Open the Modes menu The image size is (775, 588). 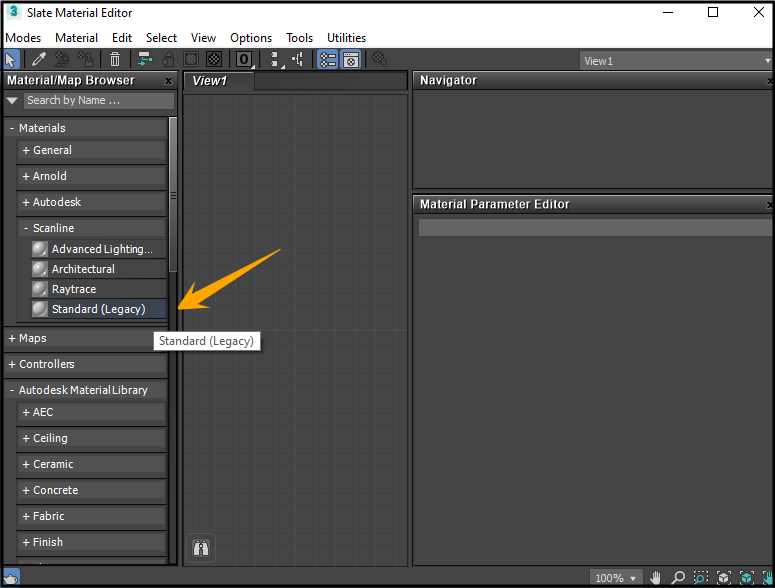click(23, 38)
